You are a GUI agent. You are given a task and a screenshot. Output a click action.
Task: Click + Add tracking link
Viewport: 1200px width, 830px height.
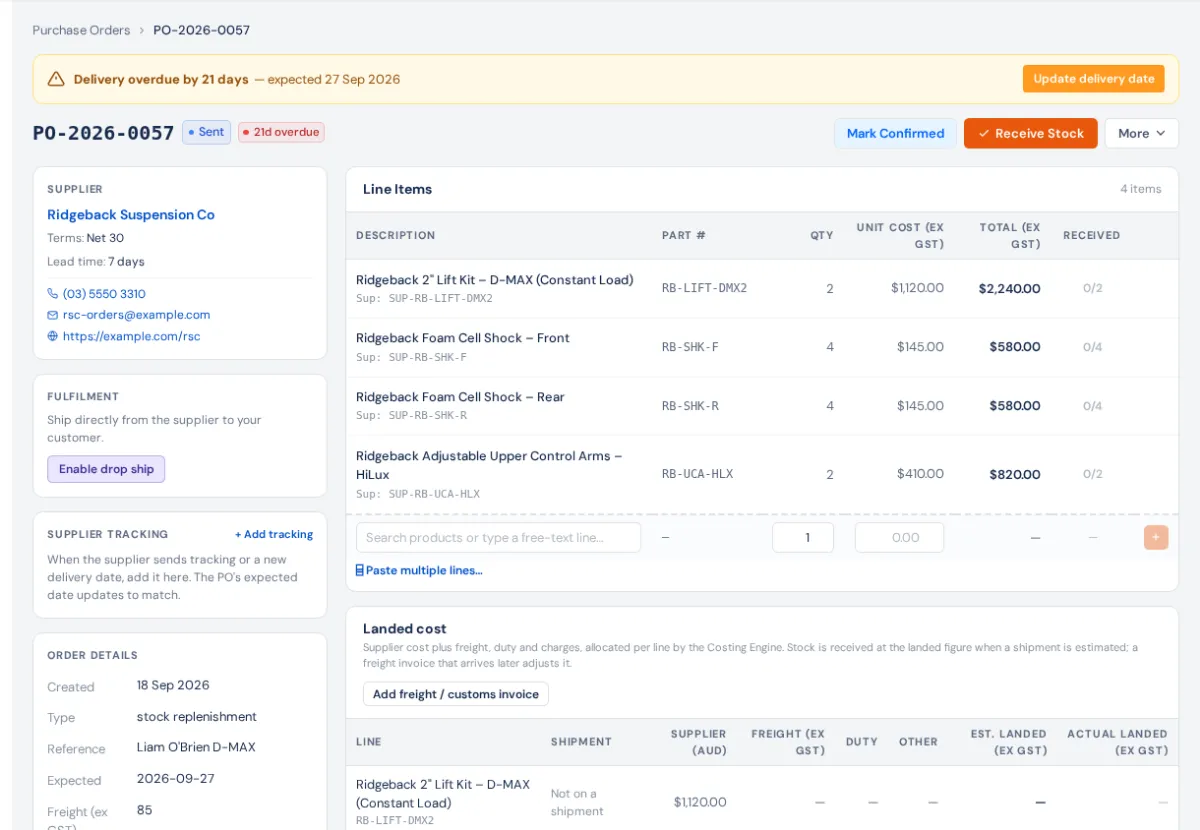tap(274, 535)
